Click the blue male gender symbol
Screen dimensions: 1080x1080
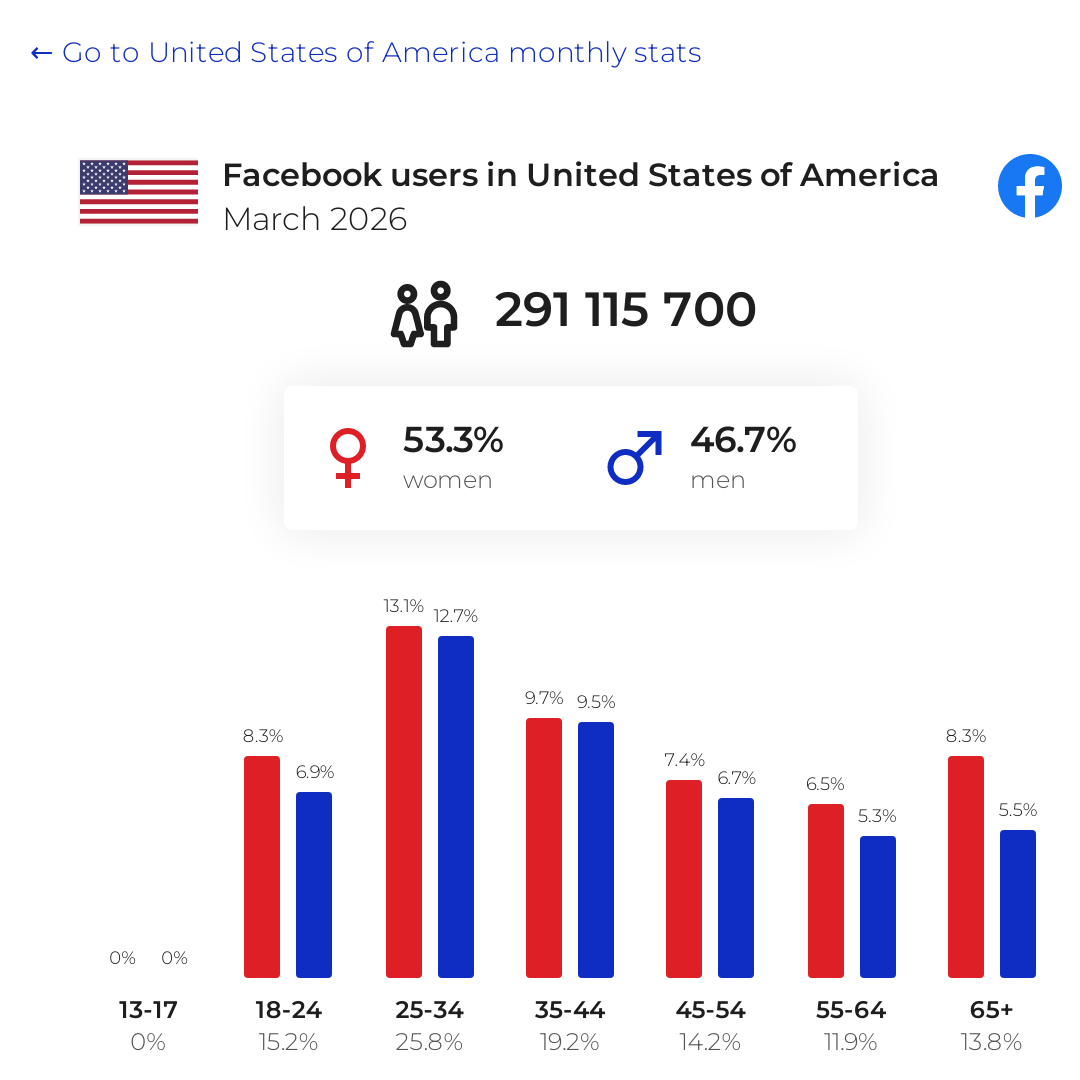pyautogui.click(x=635, y=457)
